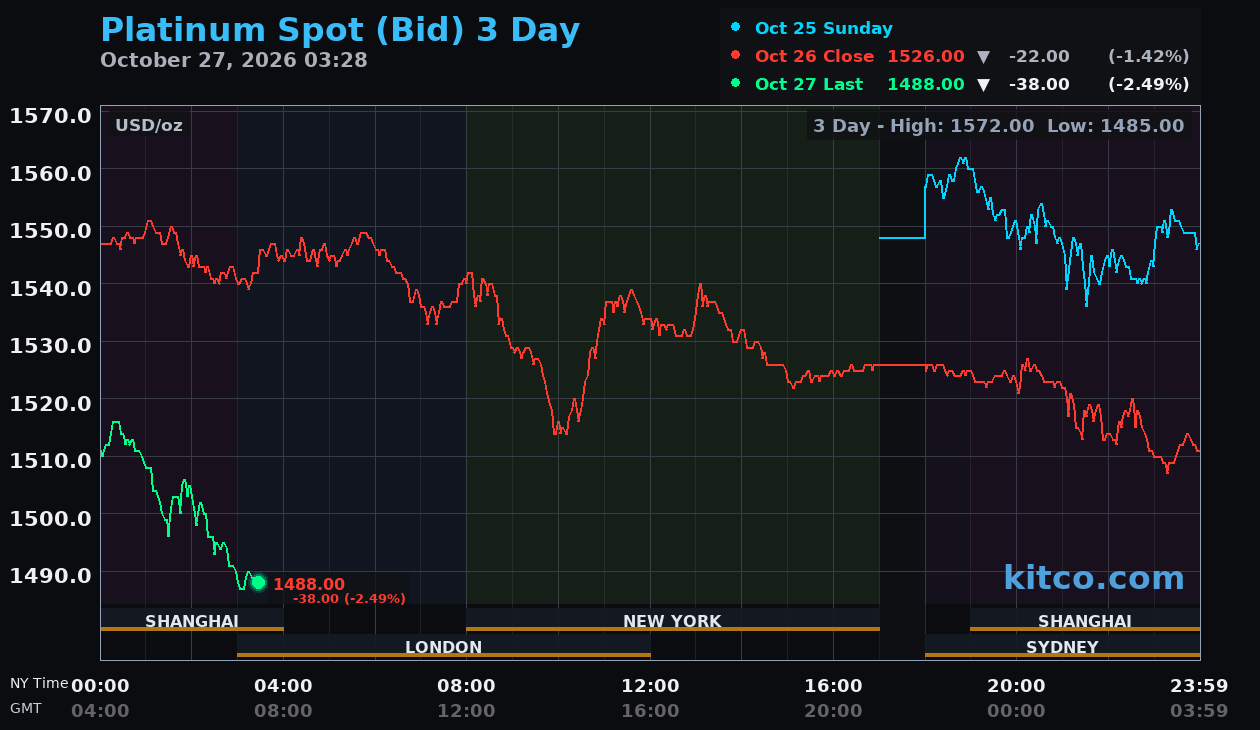The width and height of the screenshot is (1260, 730).
Task: Click the GMT 00:00 gray tick label
Action: tap(1016, 711)
